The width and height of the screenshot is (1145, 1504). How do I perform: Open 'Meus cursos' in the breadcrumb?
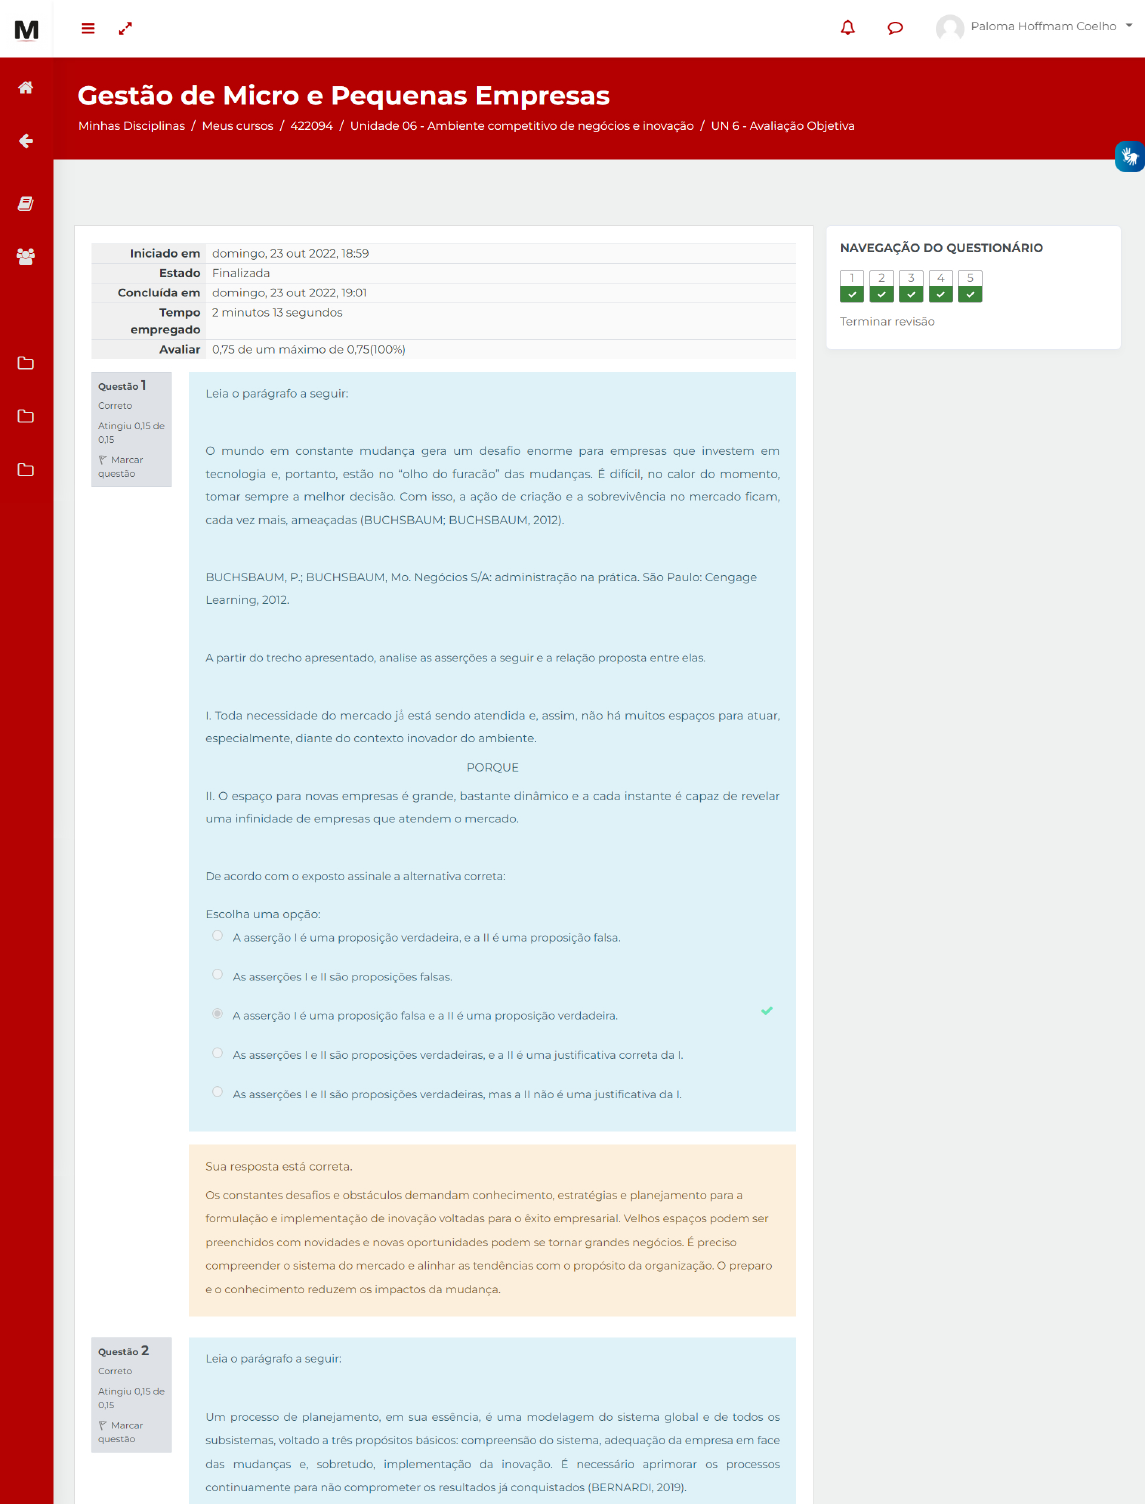[237, 126]
